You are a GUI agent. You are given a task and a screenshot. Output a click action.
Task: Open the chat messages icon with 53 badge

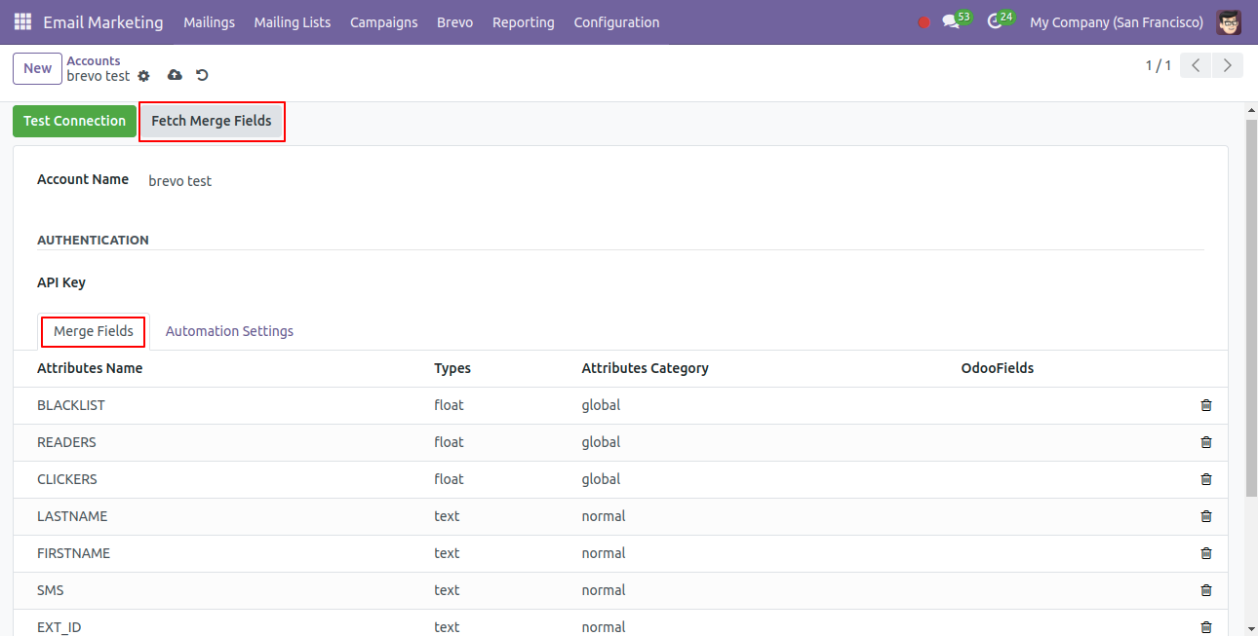pyautogui.click(x=951, y=22)
